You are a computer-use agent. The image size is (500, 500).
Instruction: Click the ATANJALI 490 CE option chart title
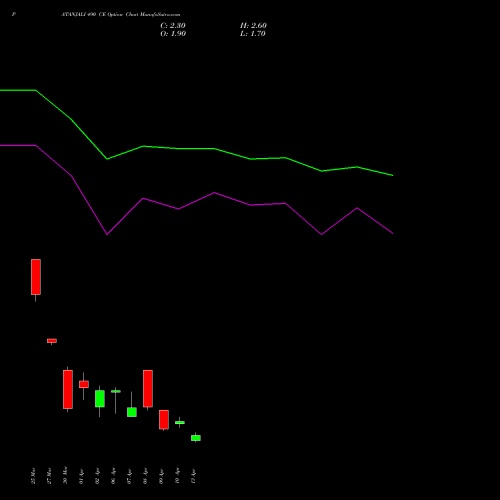[x=120, y=15]
